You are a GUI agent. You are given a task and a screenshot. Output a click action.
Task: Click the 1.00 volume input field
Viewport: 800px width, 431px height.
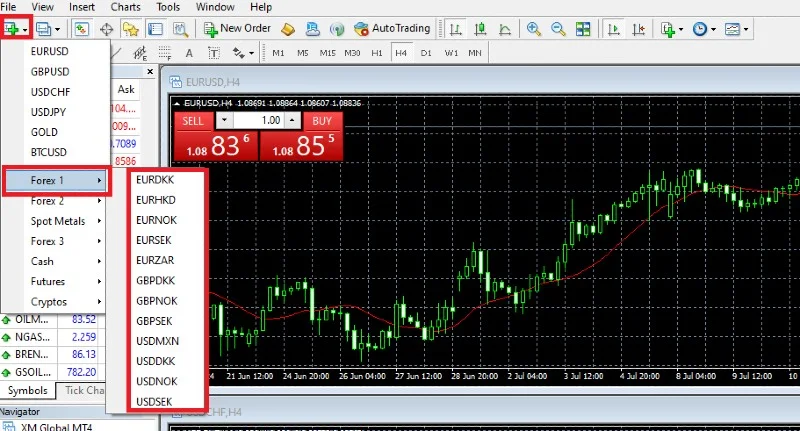pos(258,121)
